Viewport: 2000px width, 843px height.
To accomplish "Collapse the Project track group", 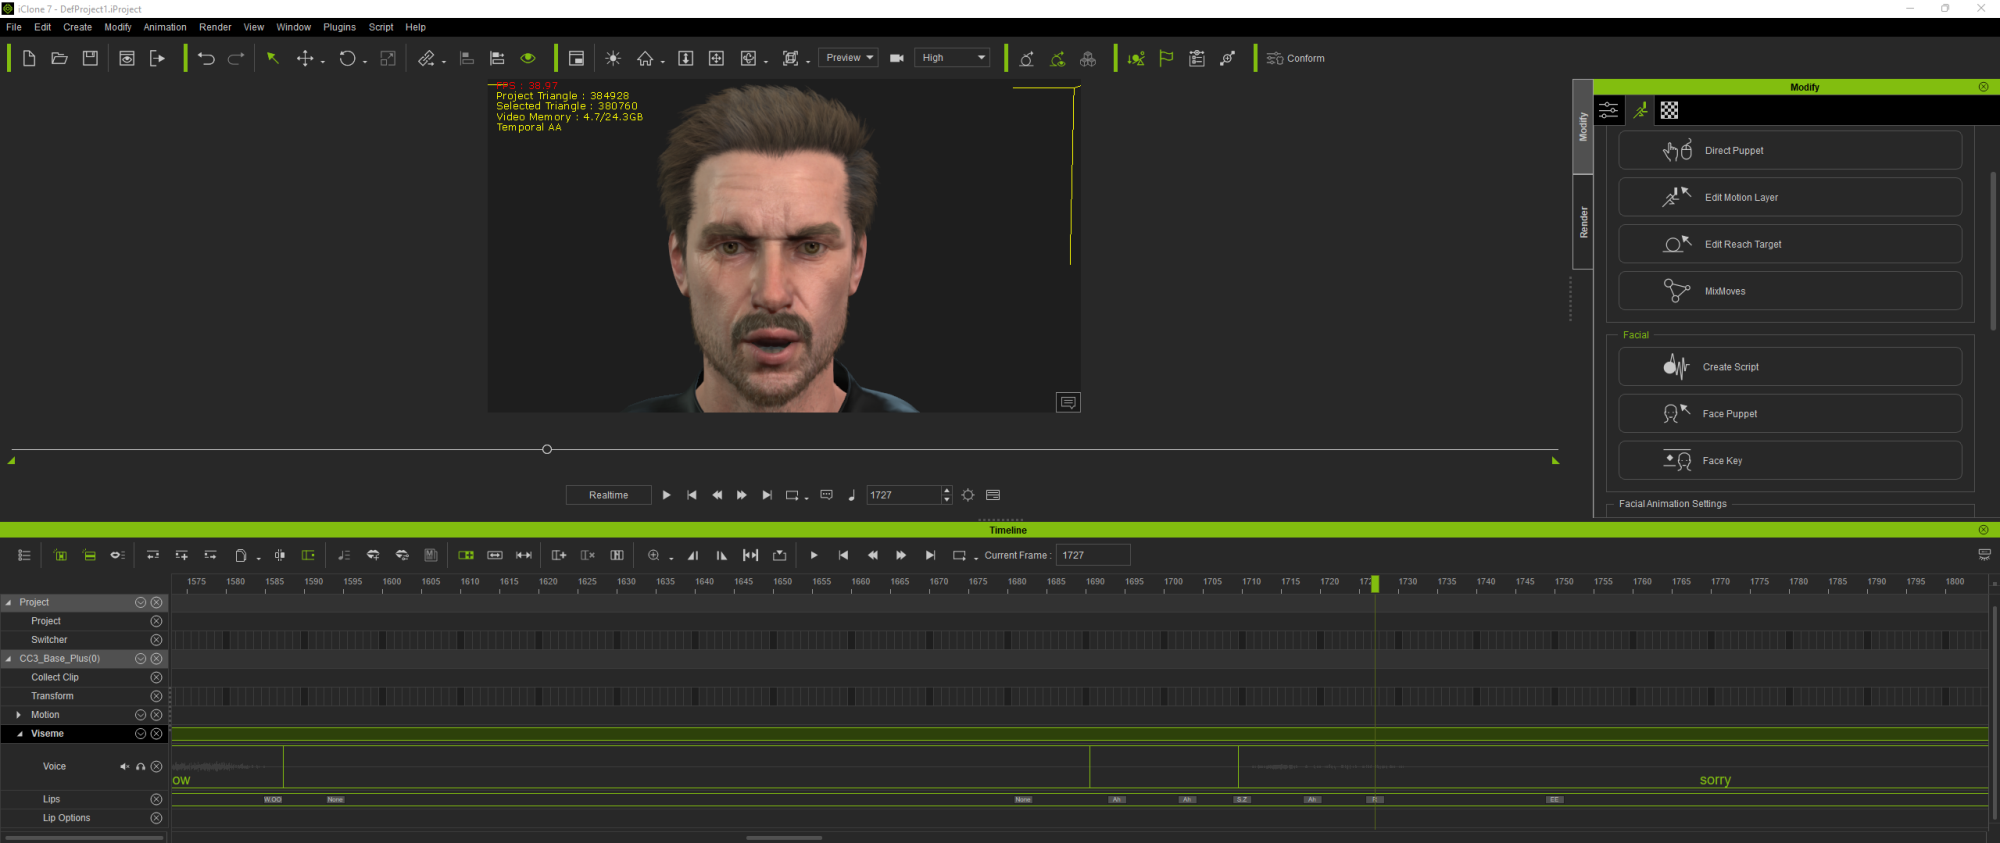I will pos(9,602).
